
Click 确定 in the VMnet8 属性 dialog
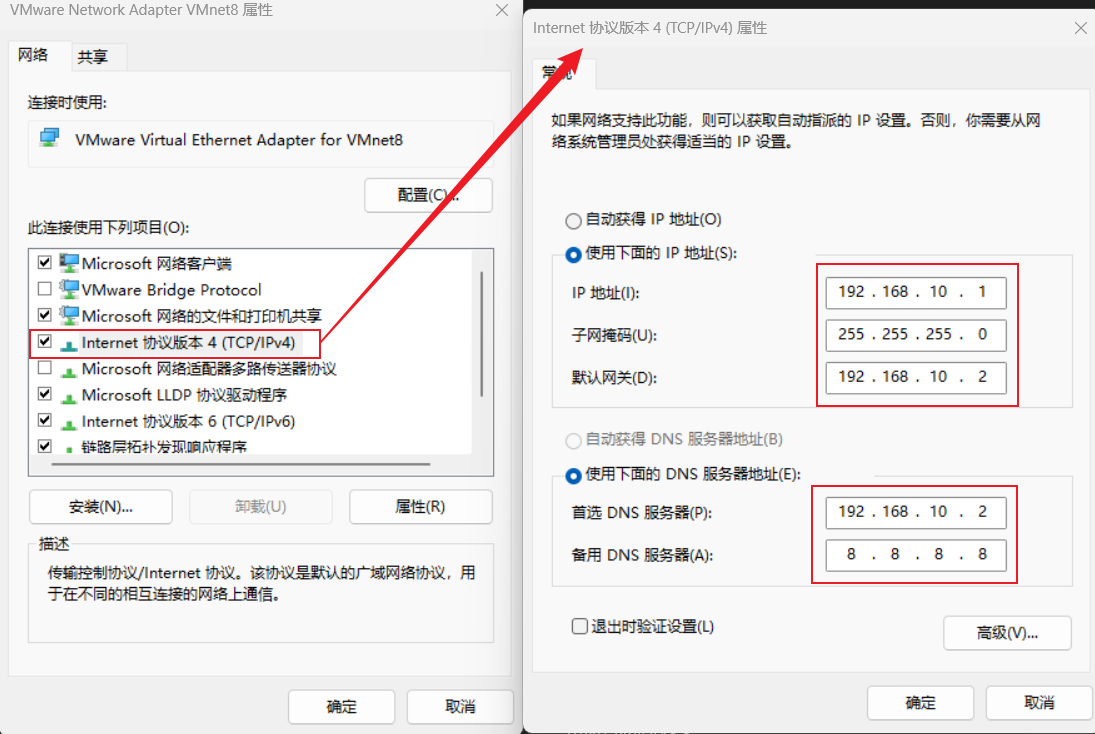coord(341,707)
